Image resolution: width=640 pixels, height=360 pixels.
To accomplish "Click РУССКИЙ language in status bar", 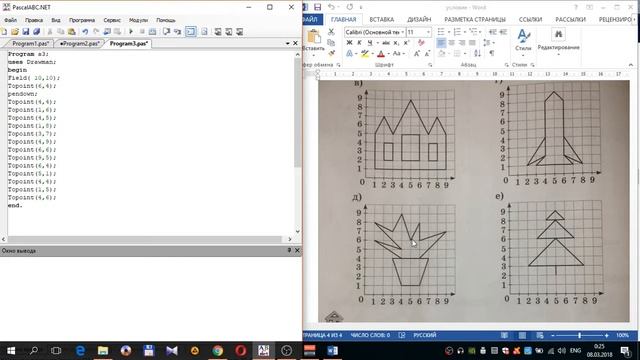I will click(x=425, y=335).
